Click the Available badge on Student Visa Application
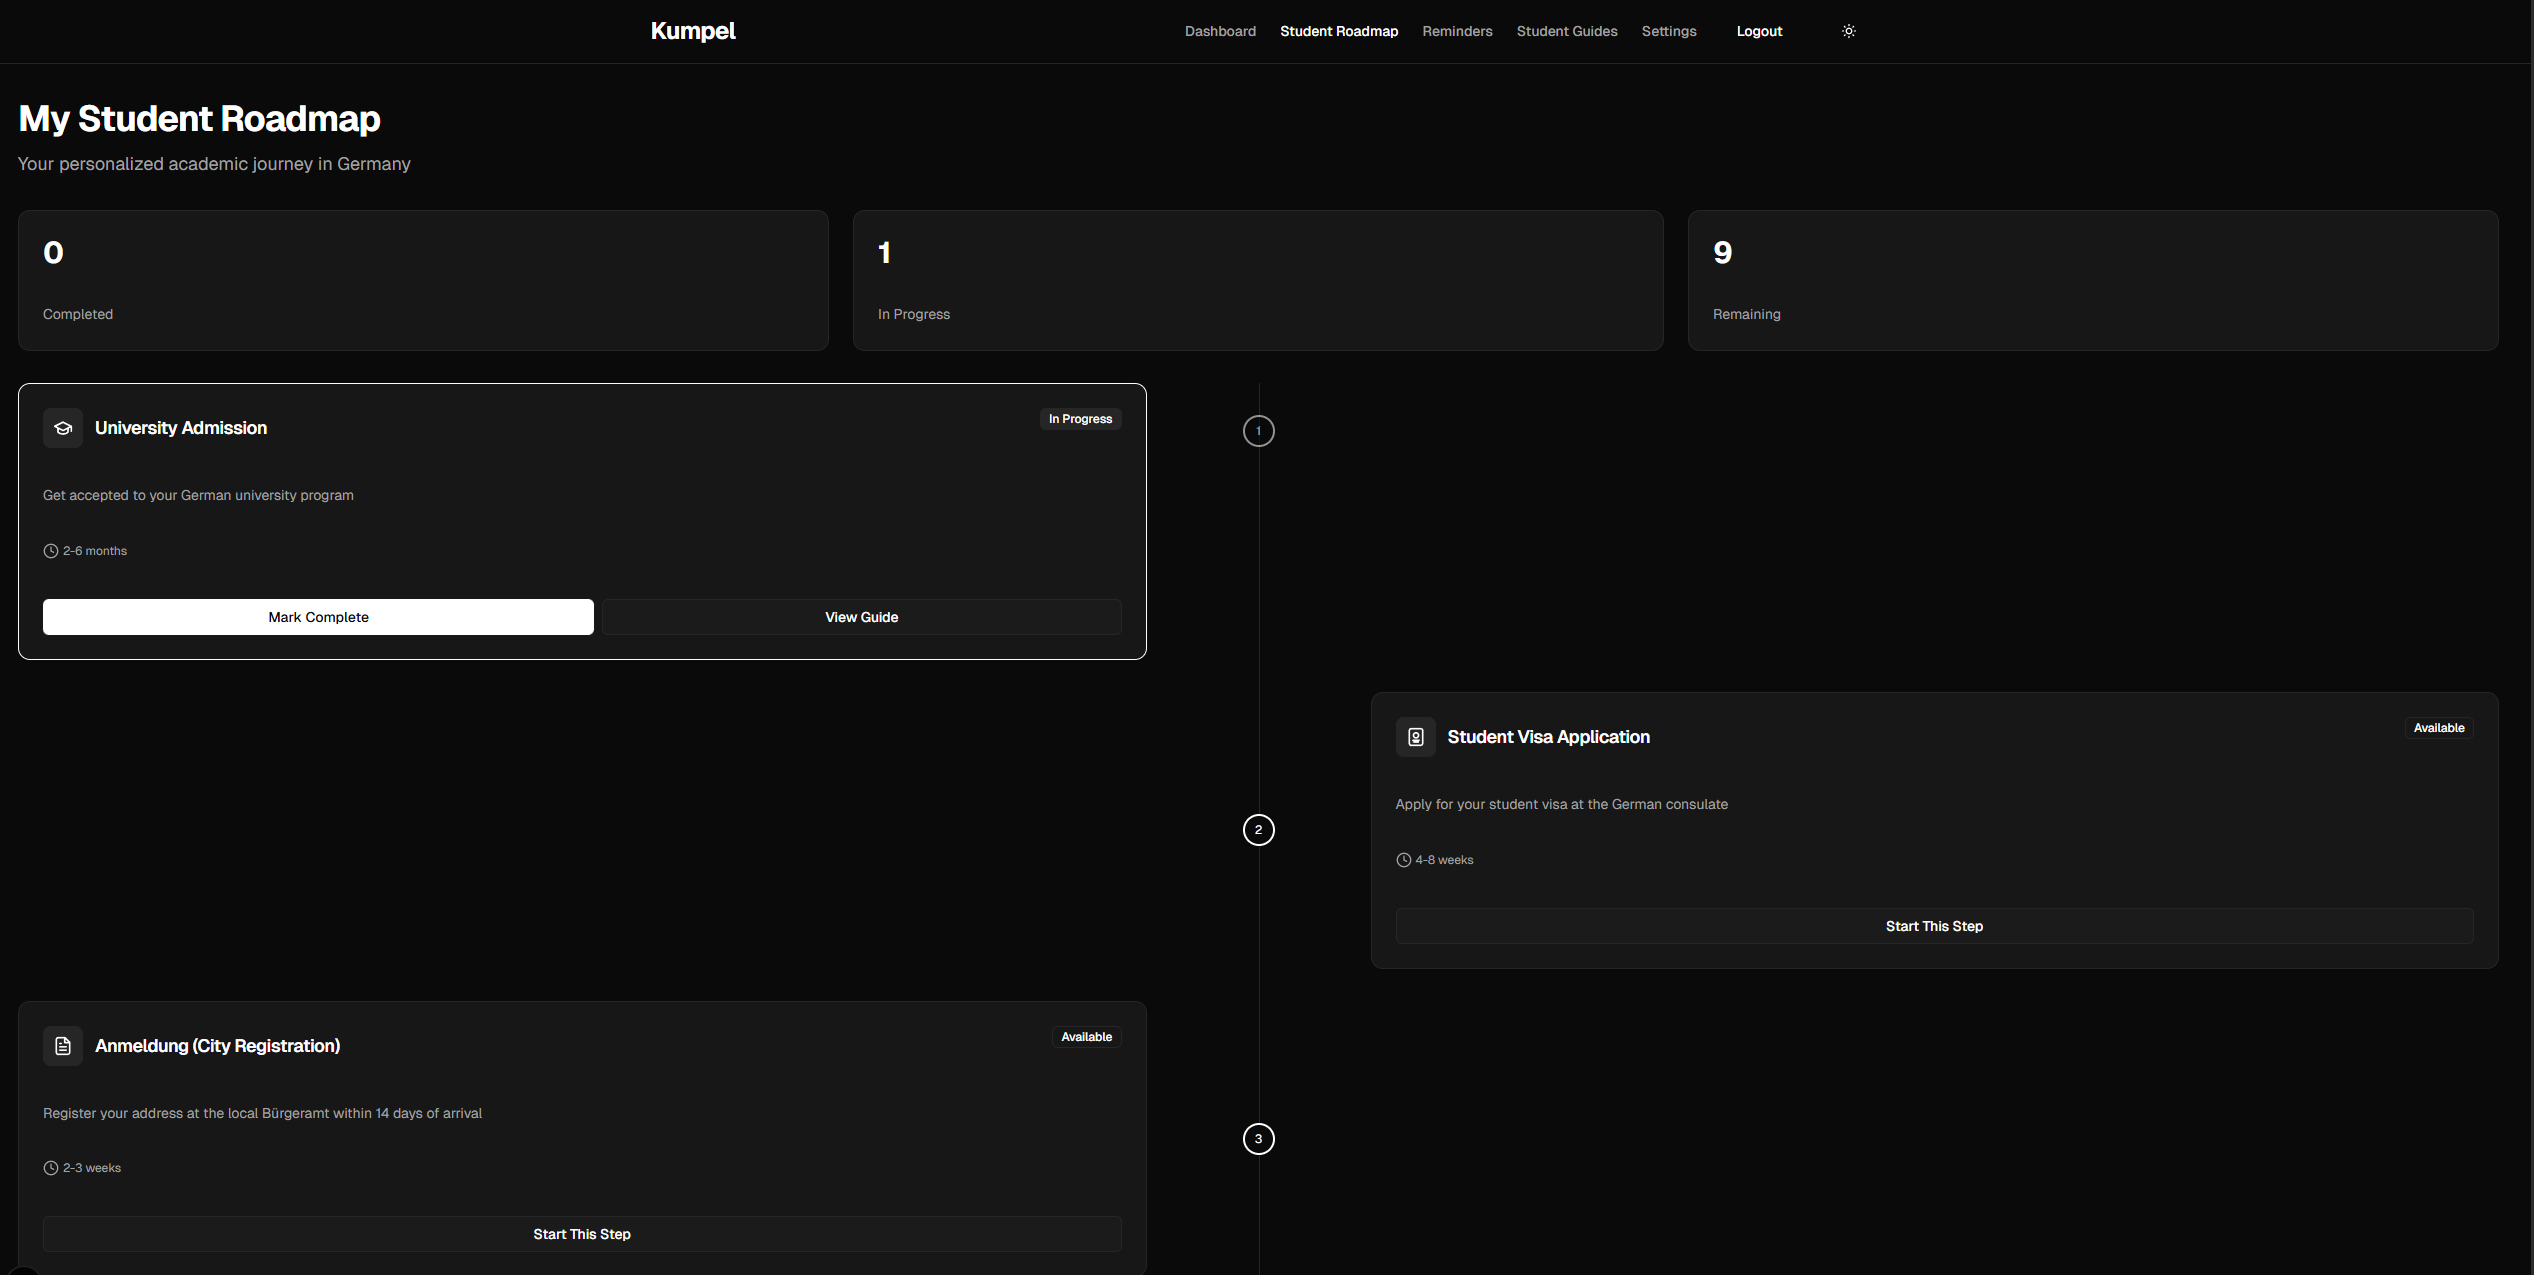2534x1275 pixels. tap(2438, 728)
